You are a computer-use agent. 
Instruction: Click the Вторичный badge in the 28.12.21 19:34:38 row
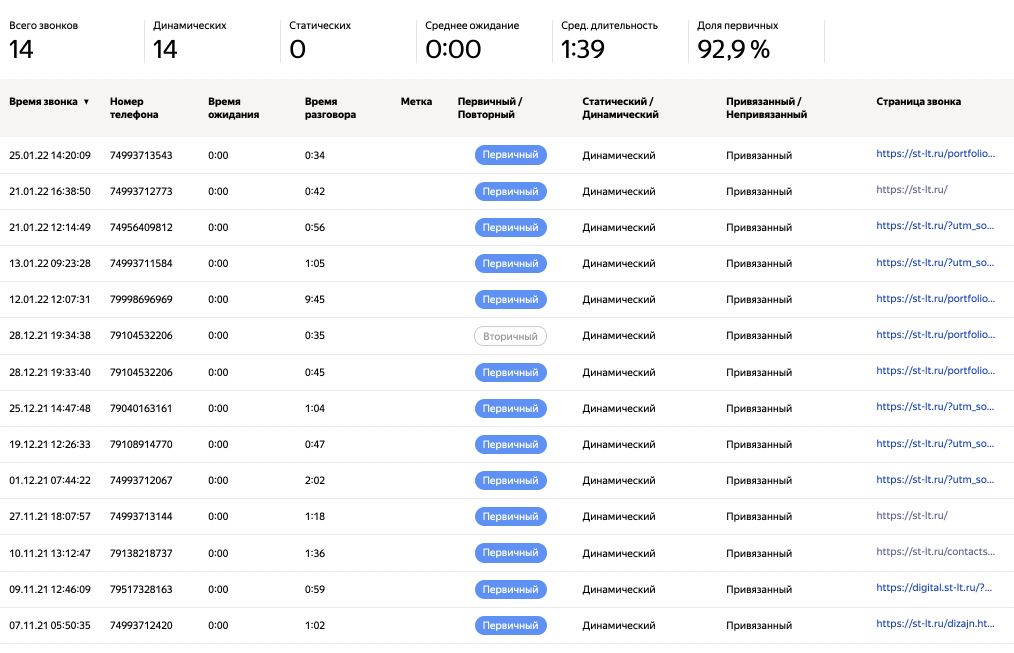click(510, 336)
